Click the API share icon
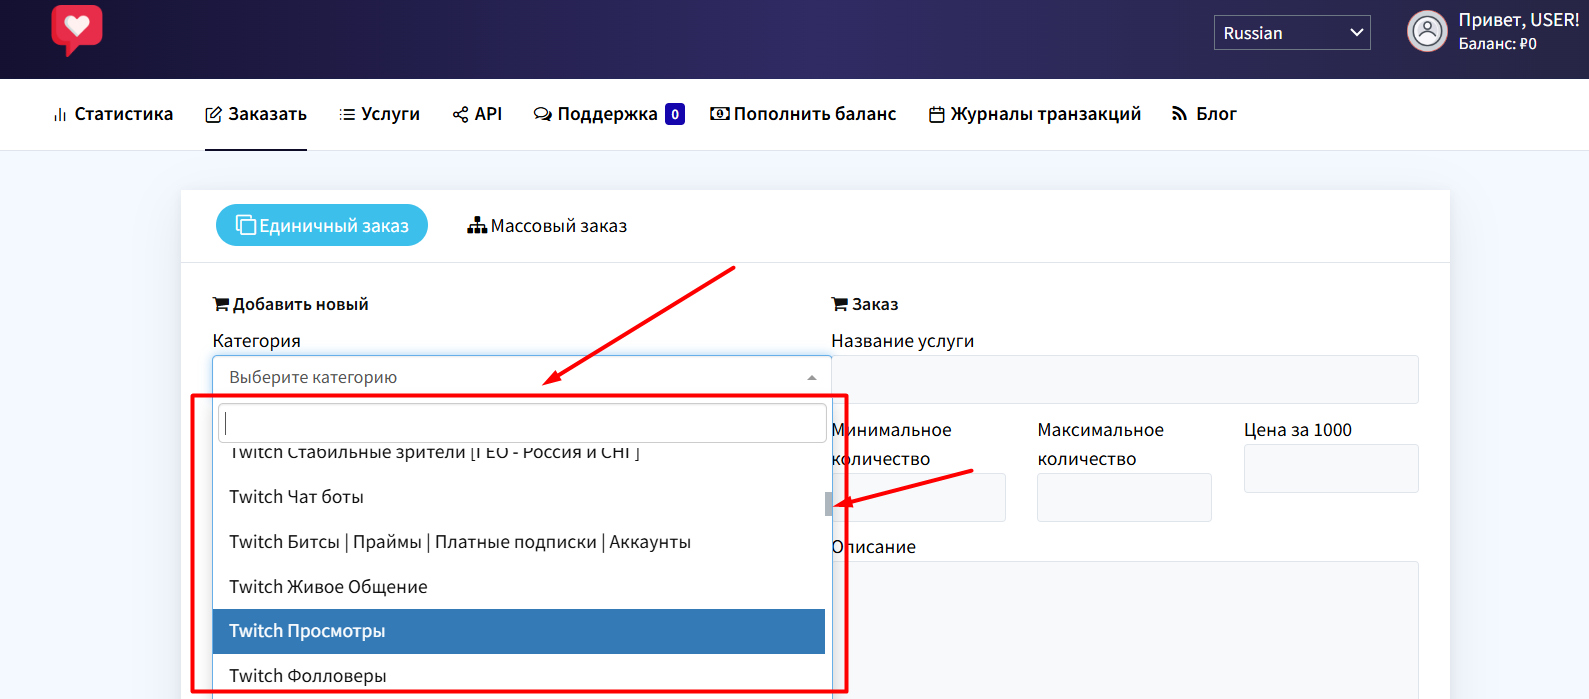The height and width of the screenshot is (699, 1589). point(460,115)
